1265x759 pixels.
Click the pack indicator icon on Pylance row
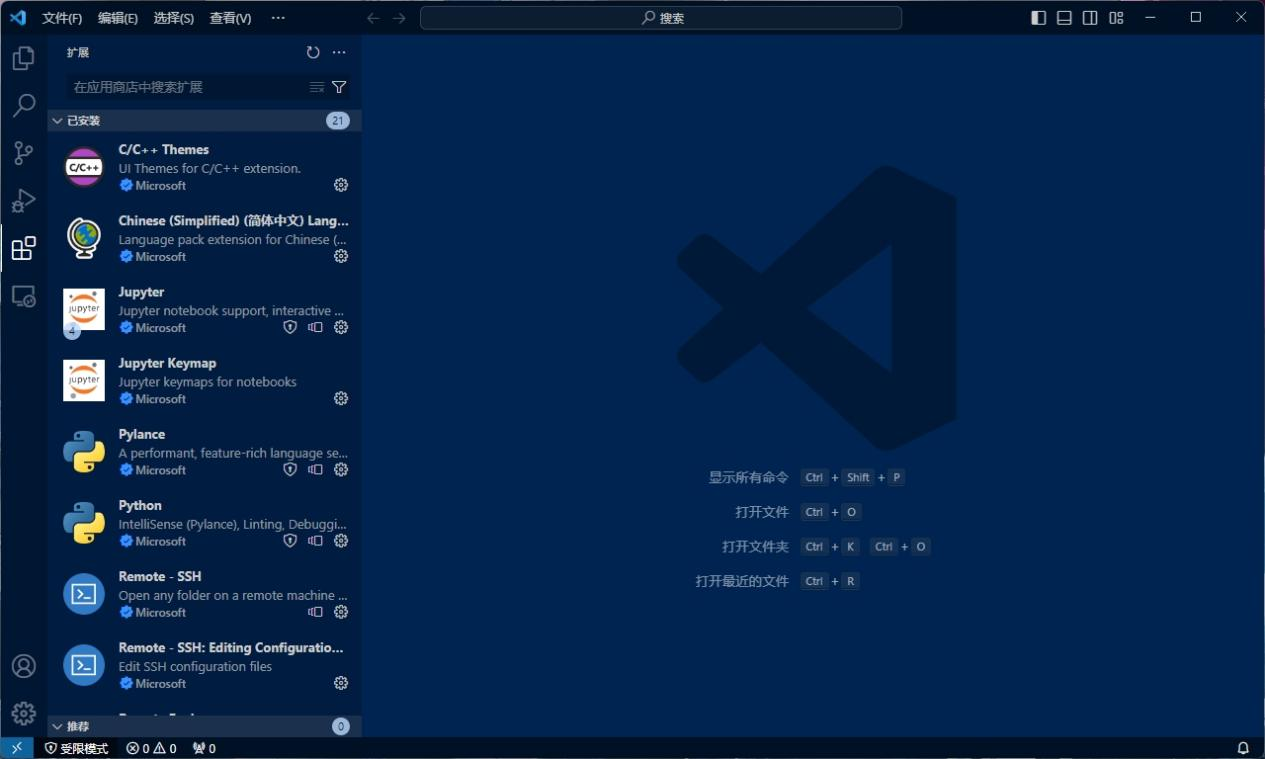315,469
